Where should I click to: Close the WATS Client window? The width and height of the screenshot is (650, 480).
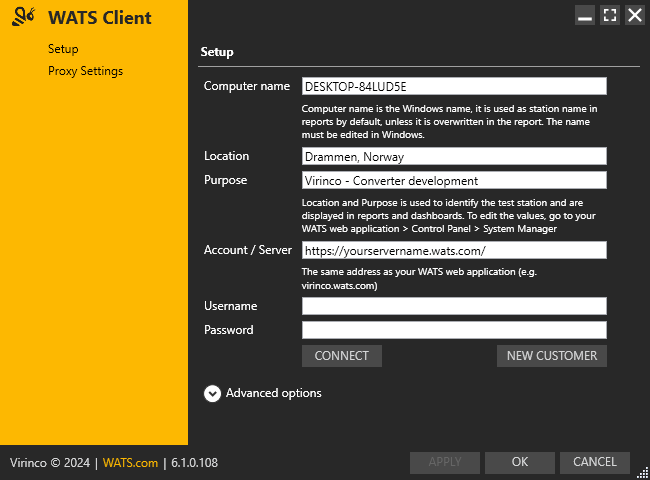coord(635,15)
